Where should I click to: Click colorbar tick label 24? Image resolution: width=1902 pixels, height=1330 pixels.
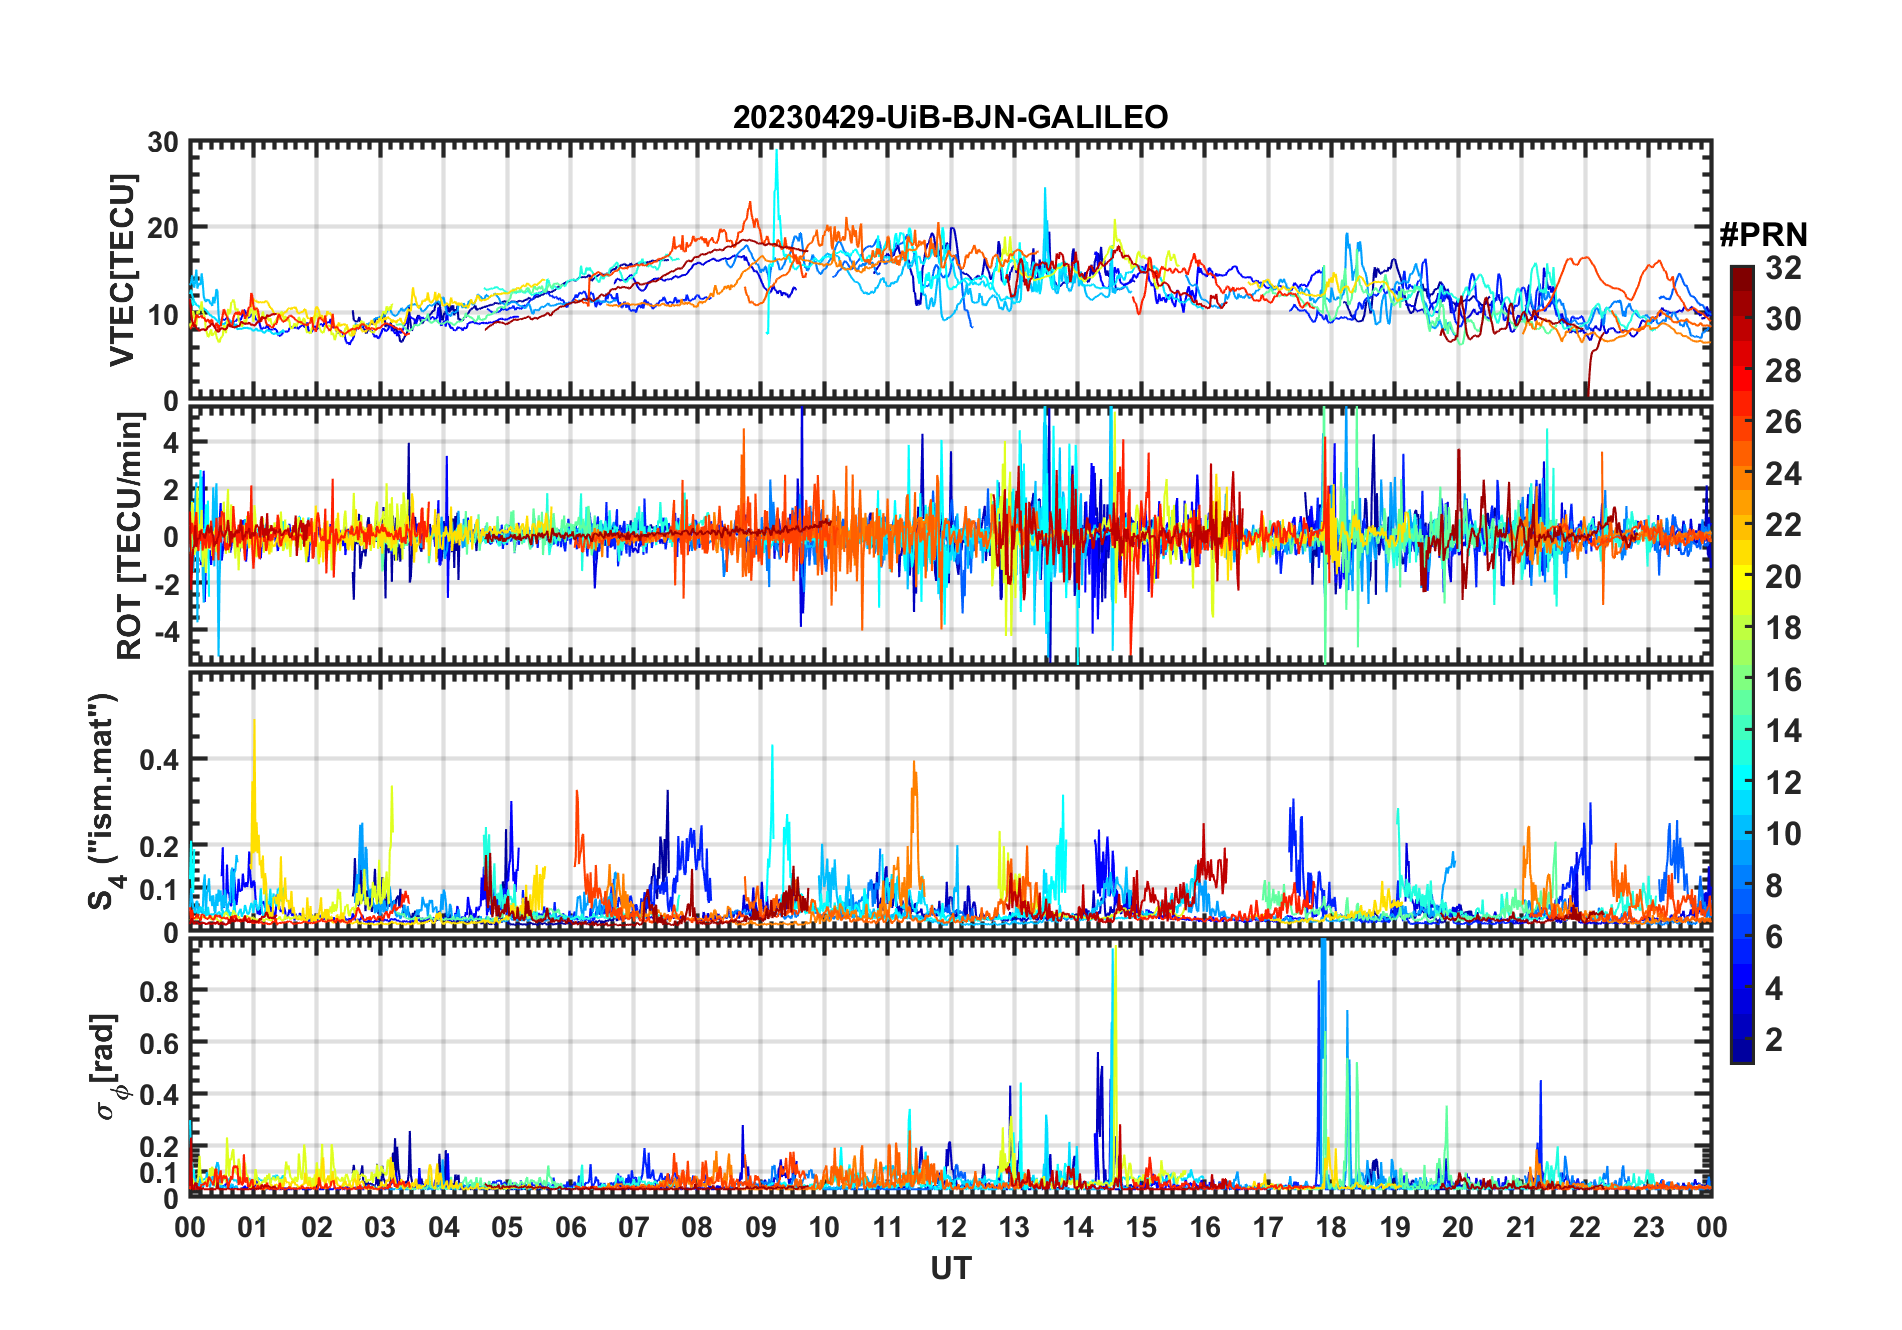(1783, 474)
